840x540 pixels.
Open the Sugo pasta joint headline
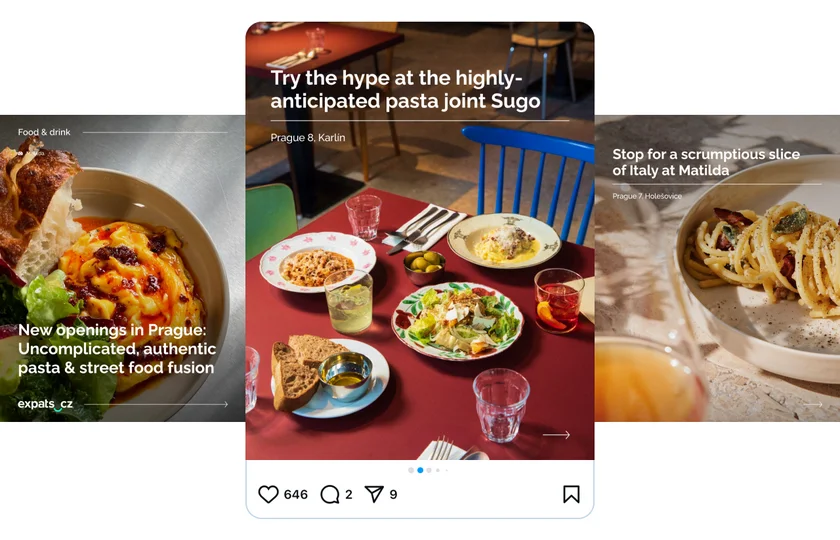[x=405, y=89]
